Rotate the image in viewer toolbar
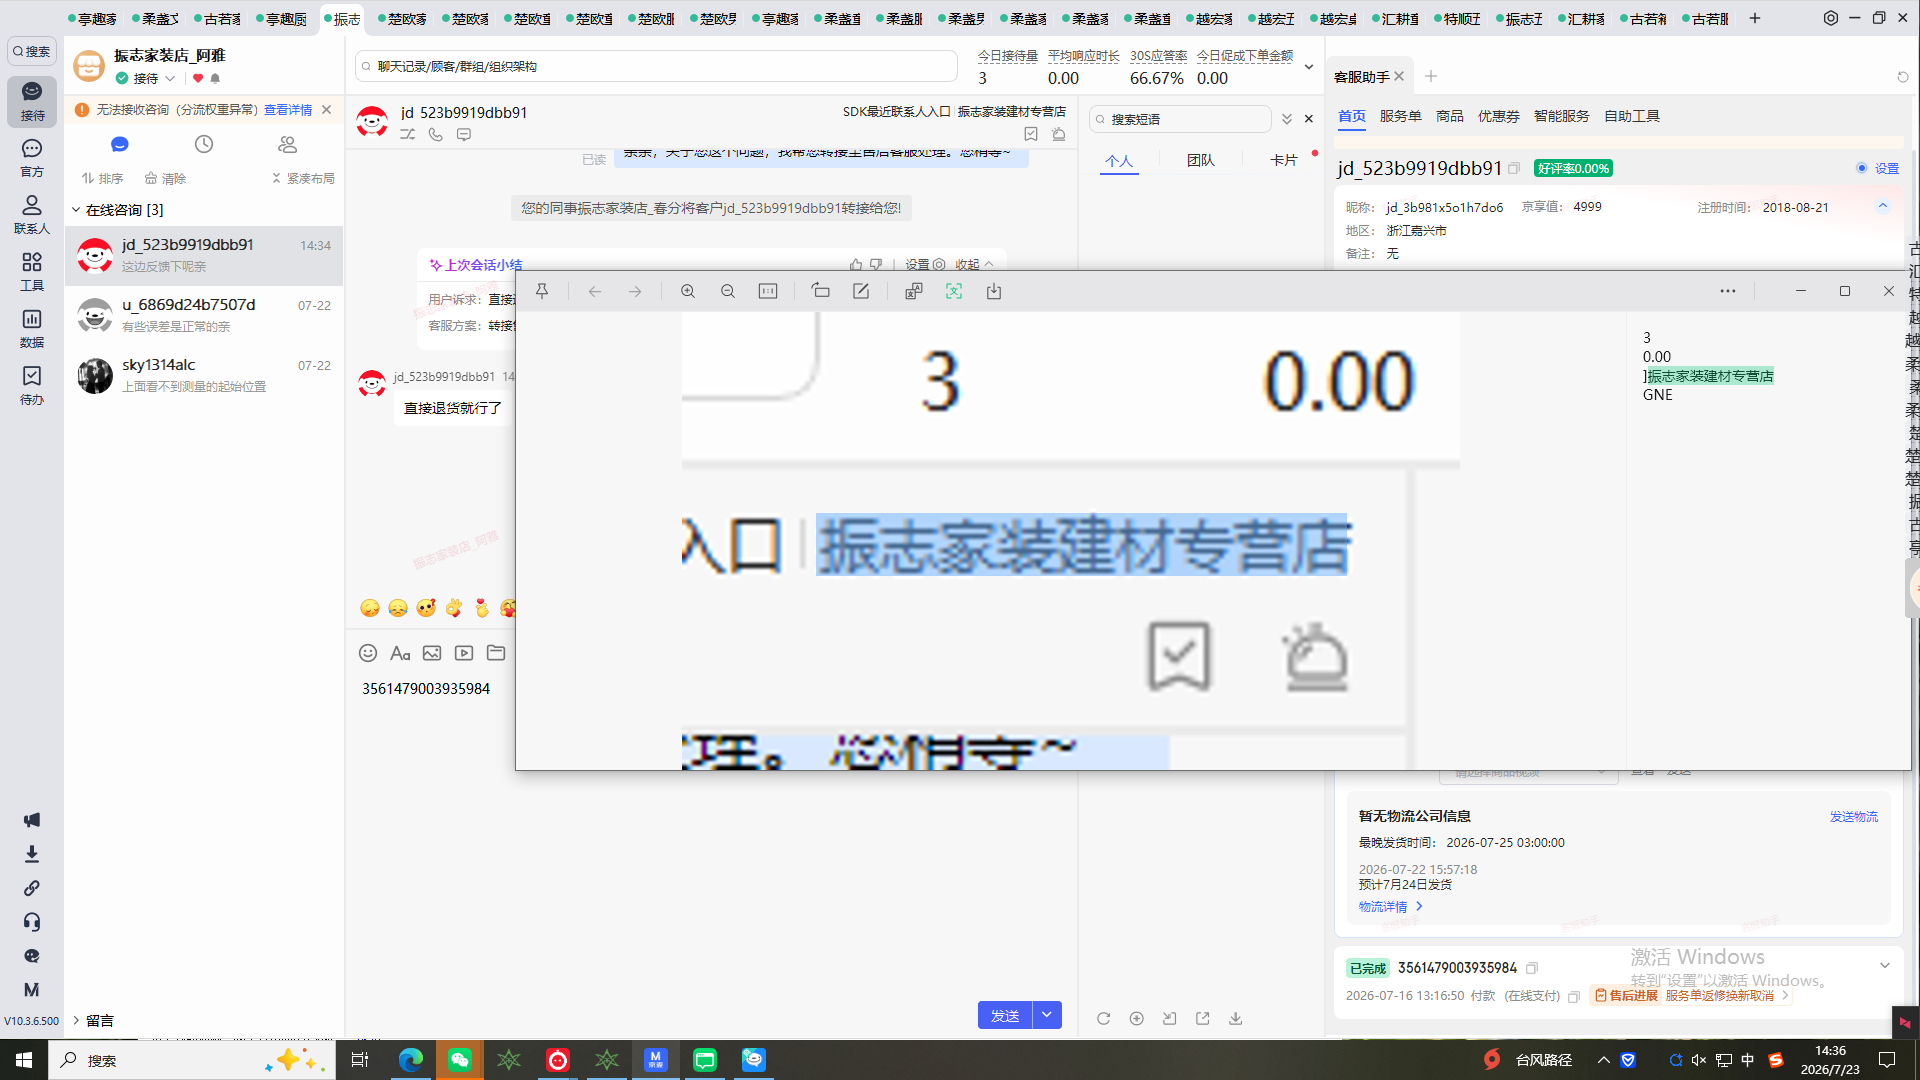 [x=821, y=291]
